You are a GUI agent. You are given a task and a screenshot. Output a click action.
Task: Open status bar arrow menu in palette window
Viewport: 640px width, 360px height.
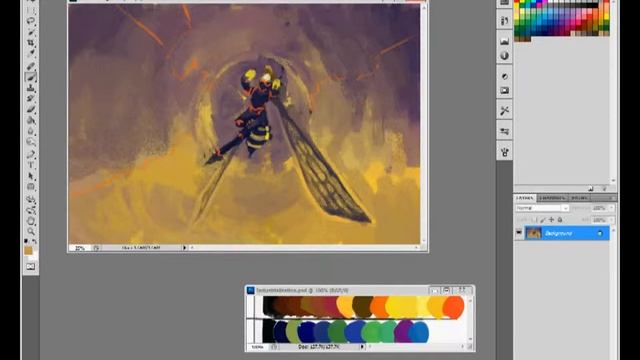point(362,347)
